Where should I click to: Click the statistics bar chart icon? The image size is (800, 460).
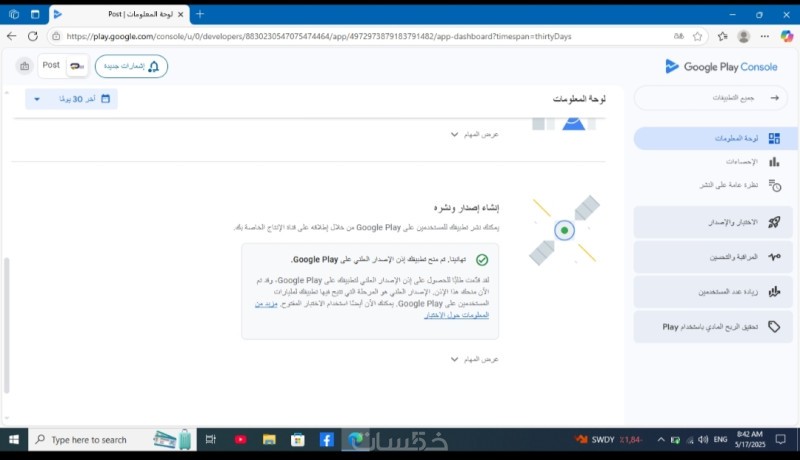pyautogui.click(x=774, y=162)
